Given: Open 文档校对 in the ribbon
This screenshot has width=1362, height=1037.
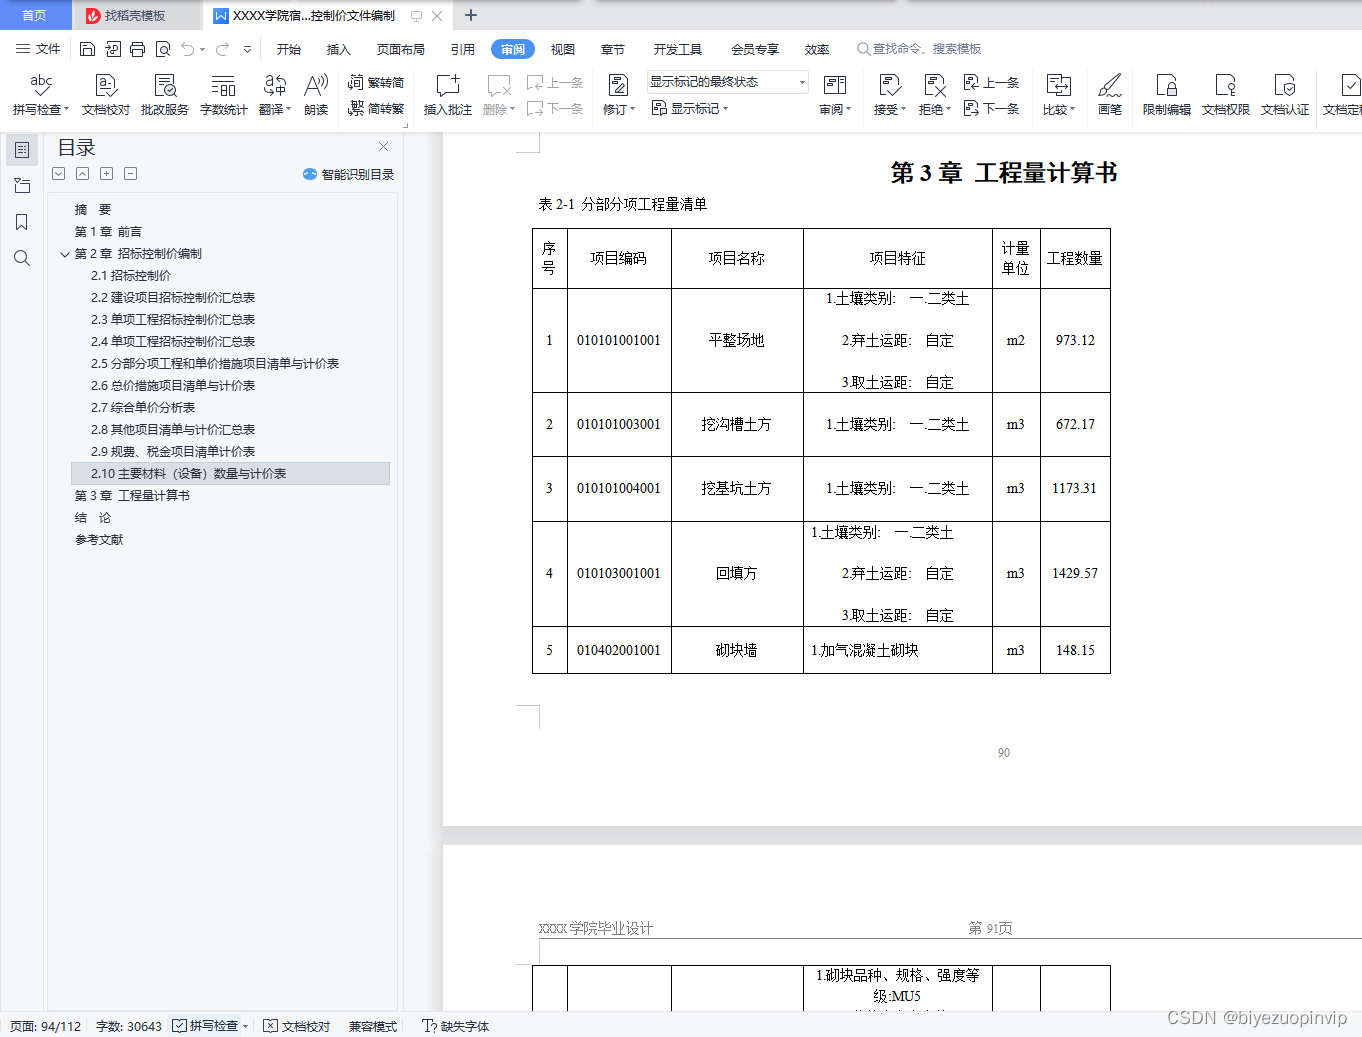Looking at the screenshot, I should 106,95.
